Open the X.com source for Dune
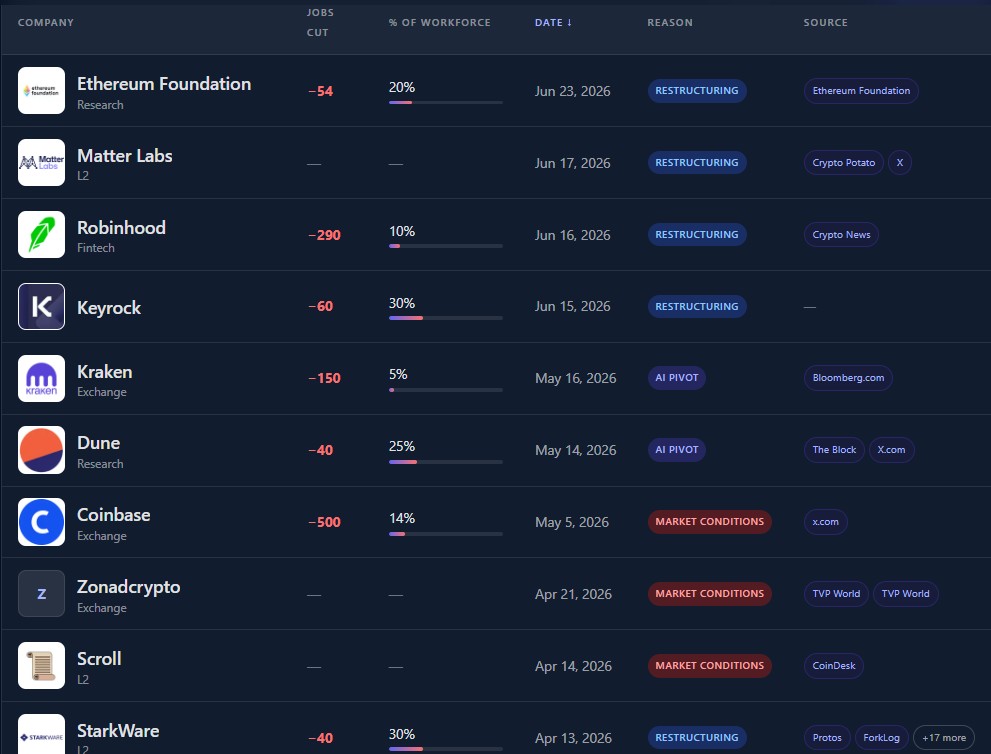Image resolution: width=991 pixels, height=754 pixels. [x=891, y=450]
